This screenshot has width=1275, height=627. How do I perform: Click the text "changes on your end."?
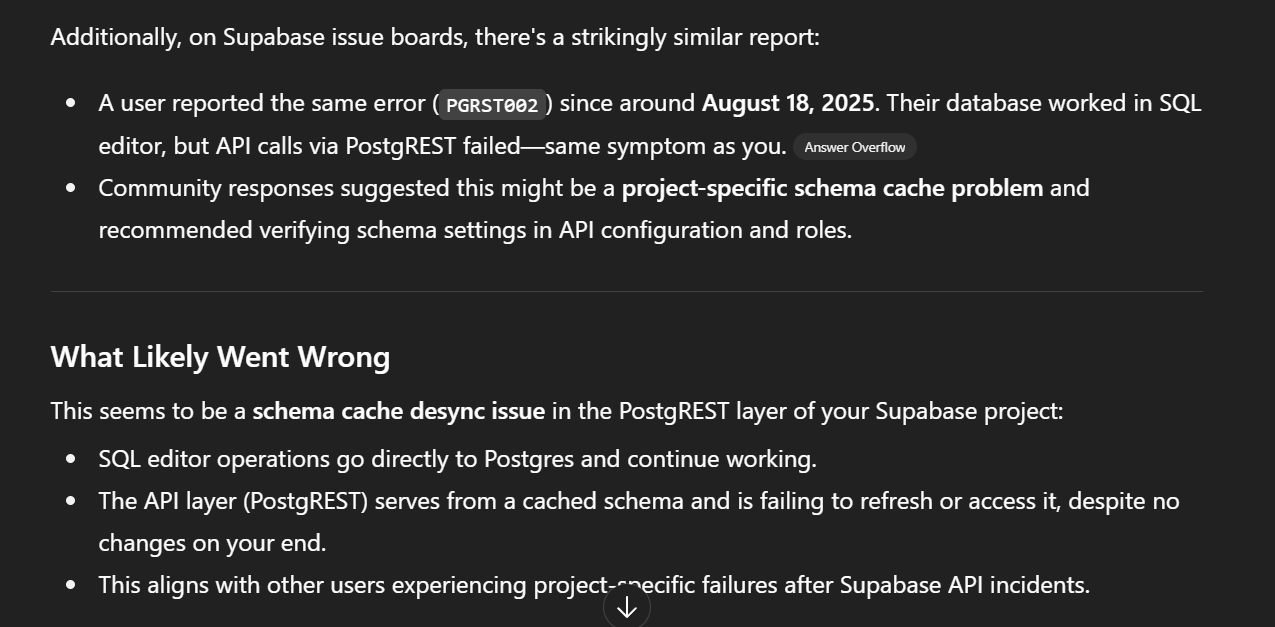click(212, 543)
